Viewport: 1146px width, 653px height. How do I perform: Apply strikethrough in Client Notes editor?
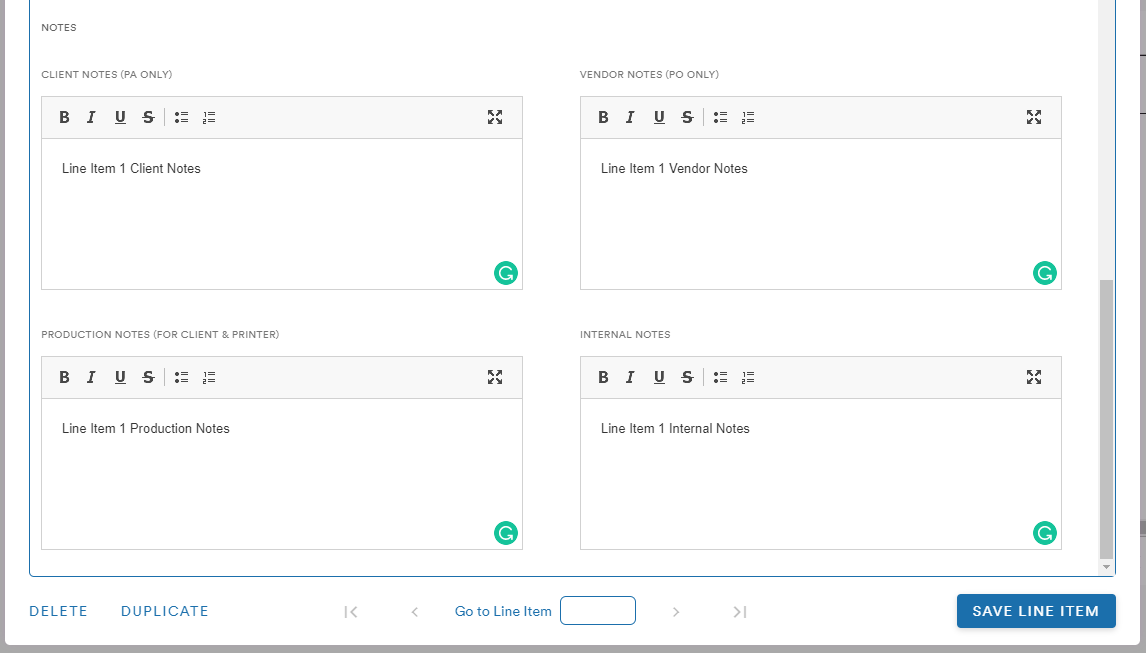(x=148, y=117)
